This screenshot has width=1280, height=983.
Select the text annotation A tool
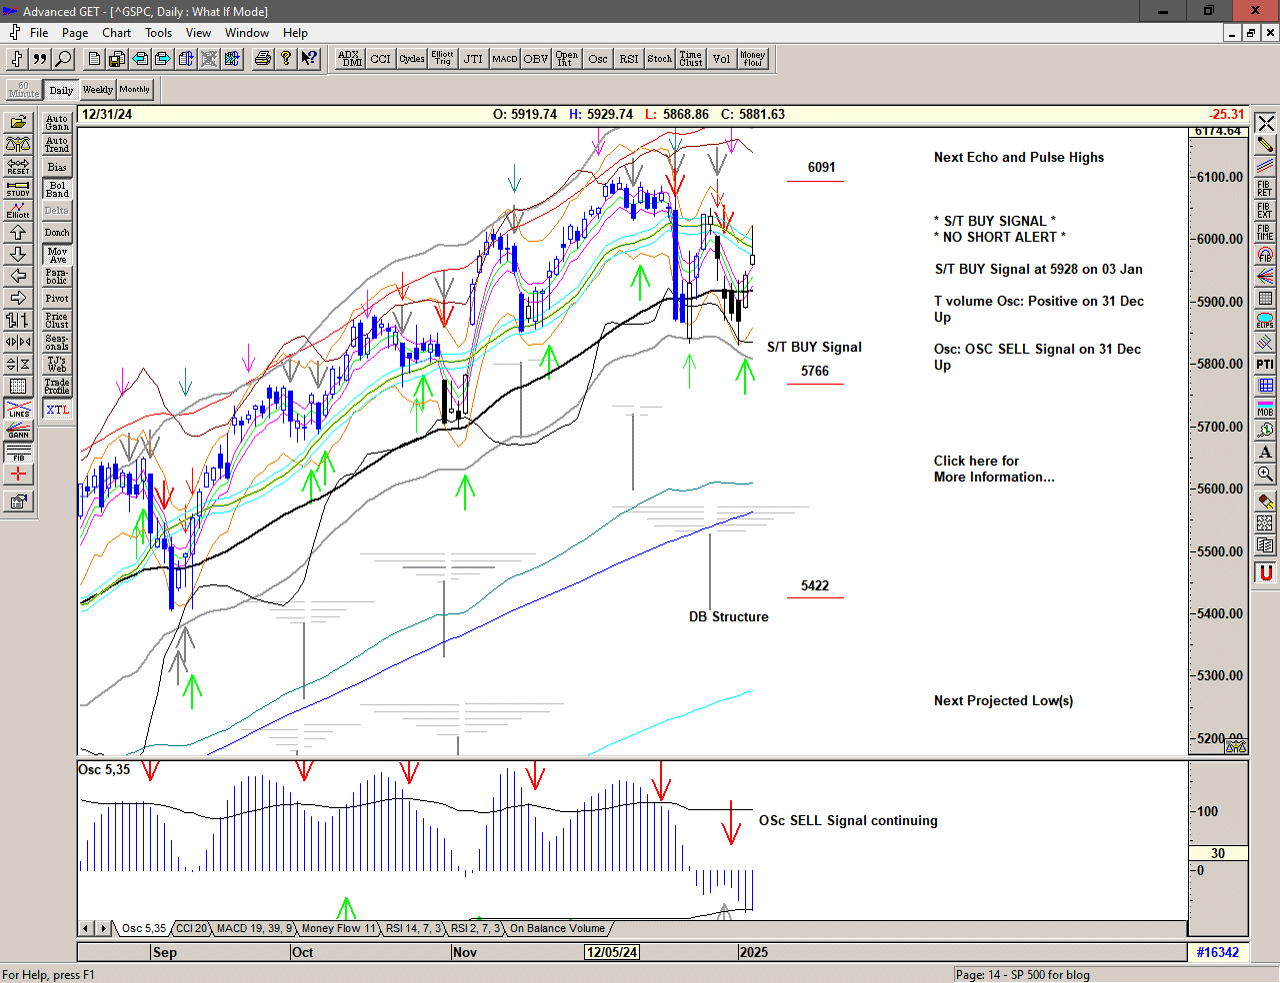pyautogui.click(x=1265, y=452)
